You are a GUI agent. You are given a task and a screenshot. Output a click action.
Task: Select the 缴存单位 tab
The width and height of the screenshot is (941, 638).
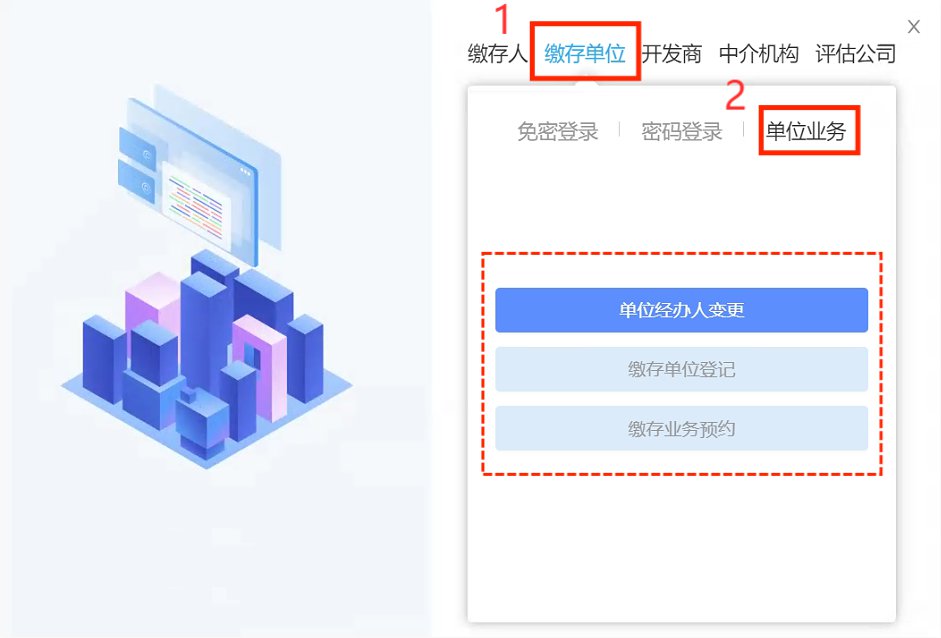(585, 54)
